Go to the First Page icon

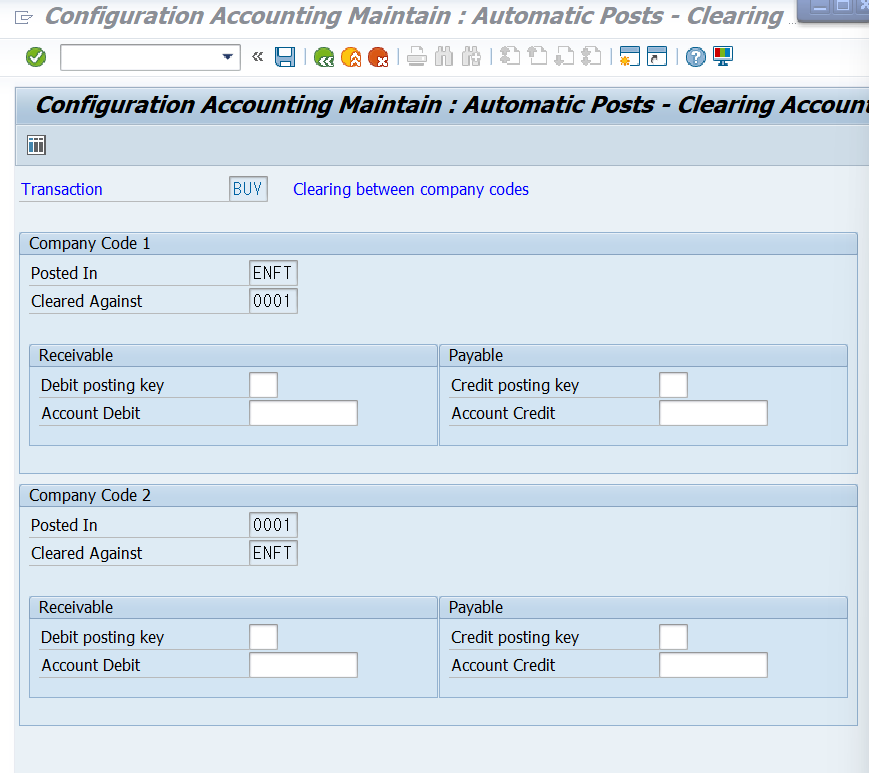click(x=510, y=57)
